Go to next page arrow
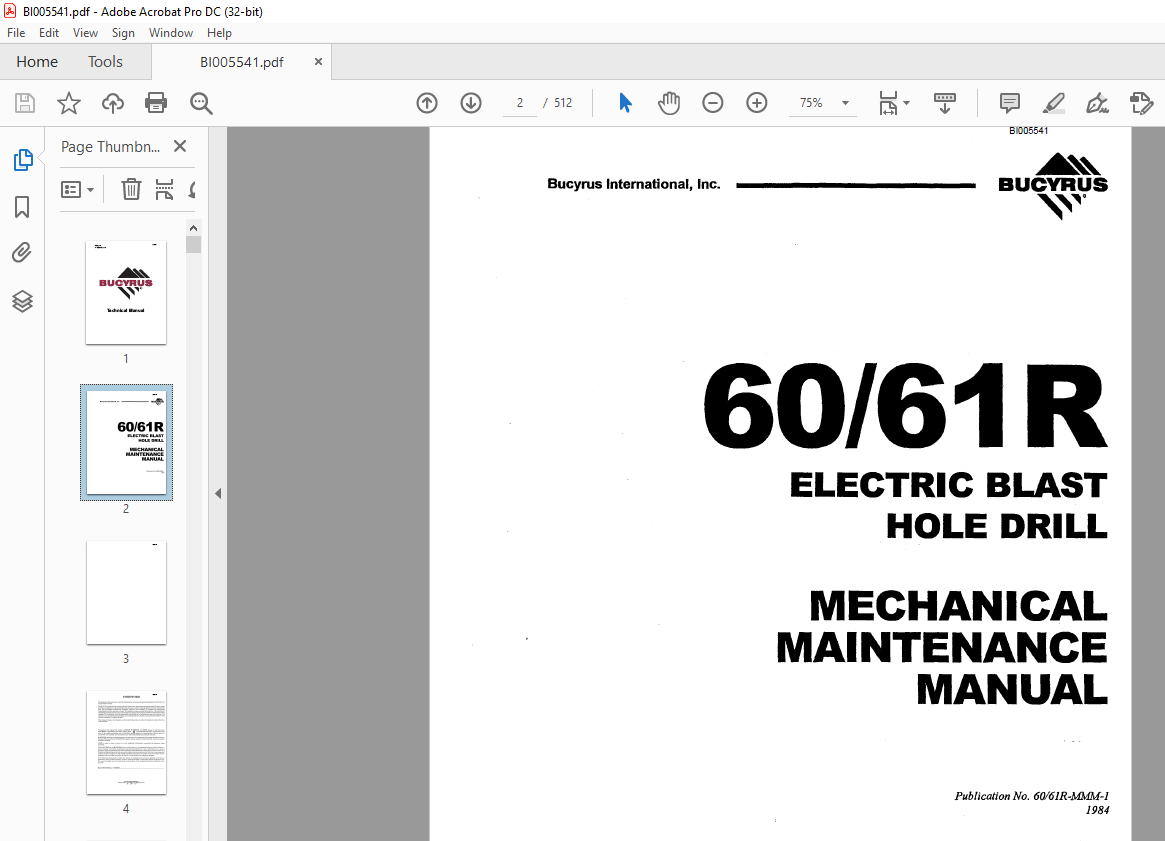This screenshot has height=841, width=1165. (471, 103)
